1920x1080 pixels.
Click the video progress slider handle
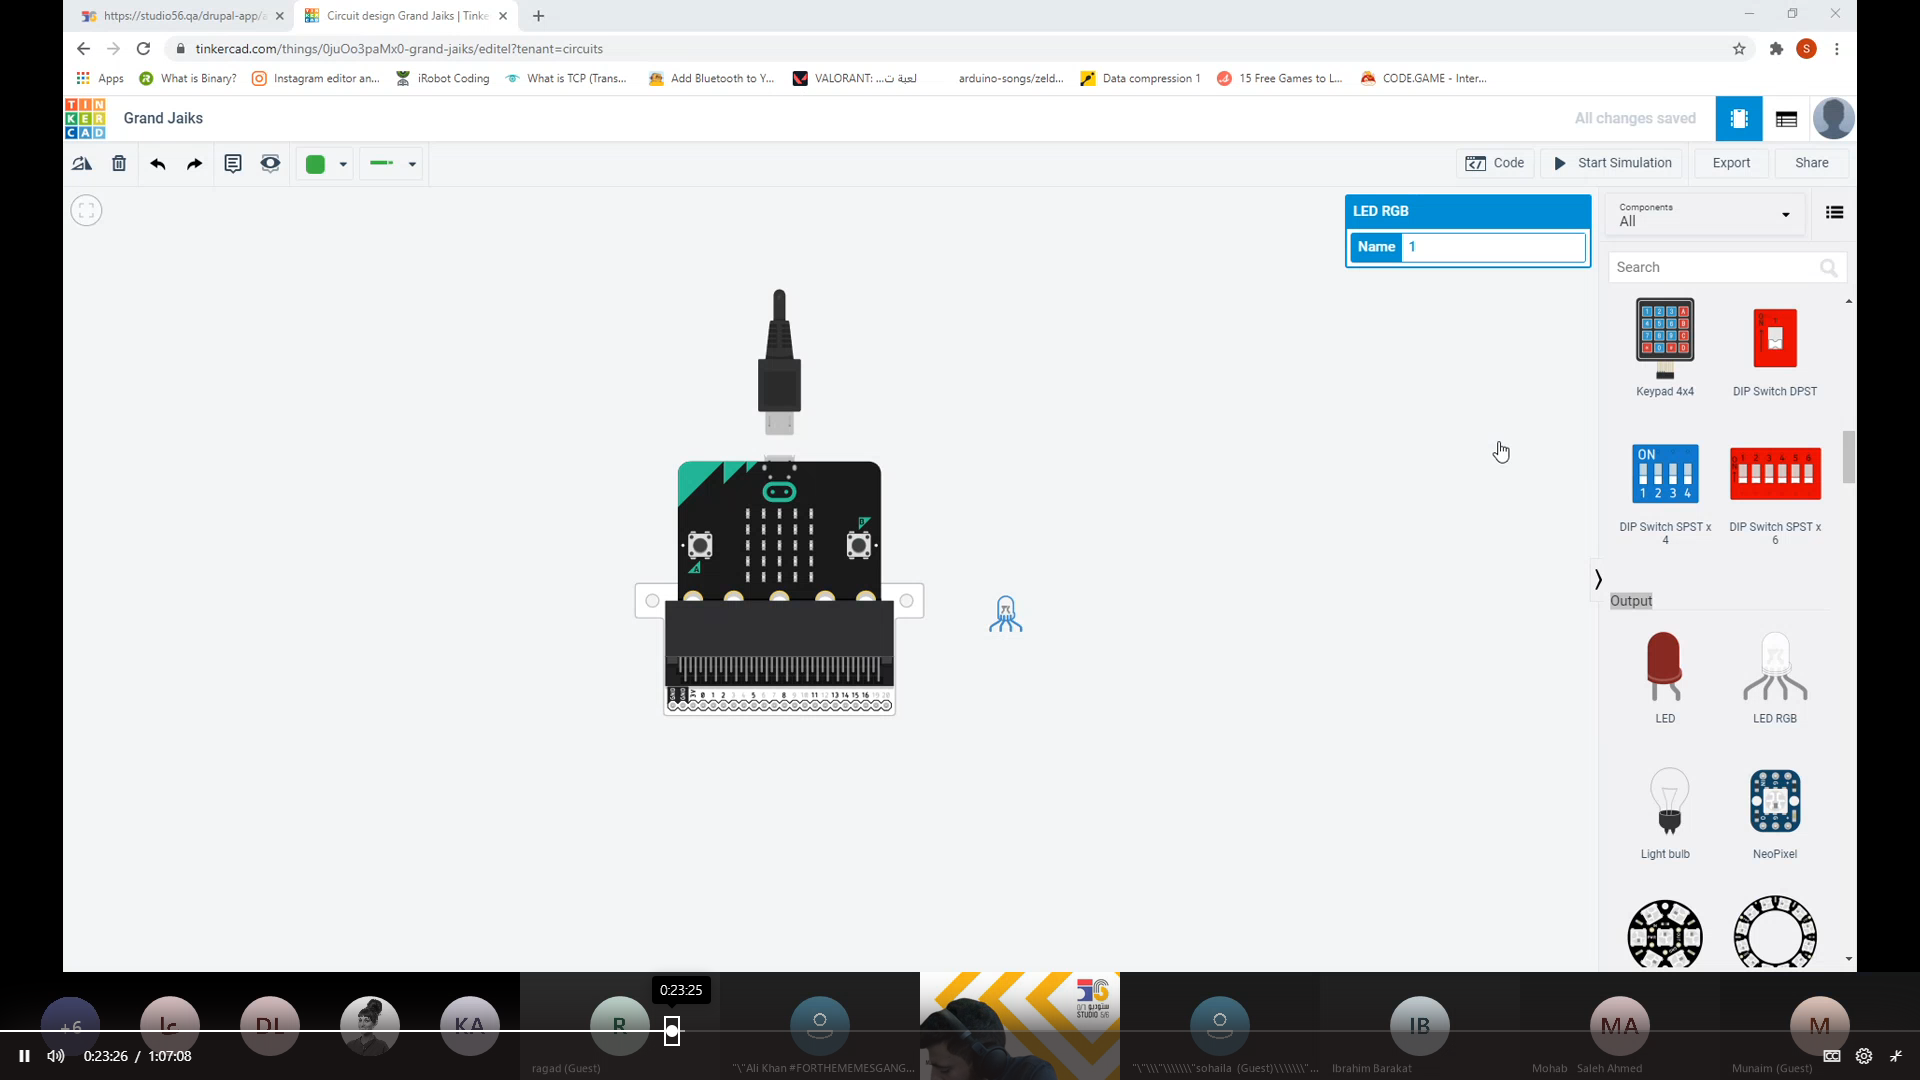(672, 1030)
